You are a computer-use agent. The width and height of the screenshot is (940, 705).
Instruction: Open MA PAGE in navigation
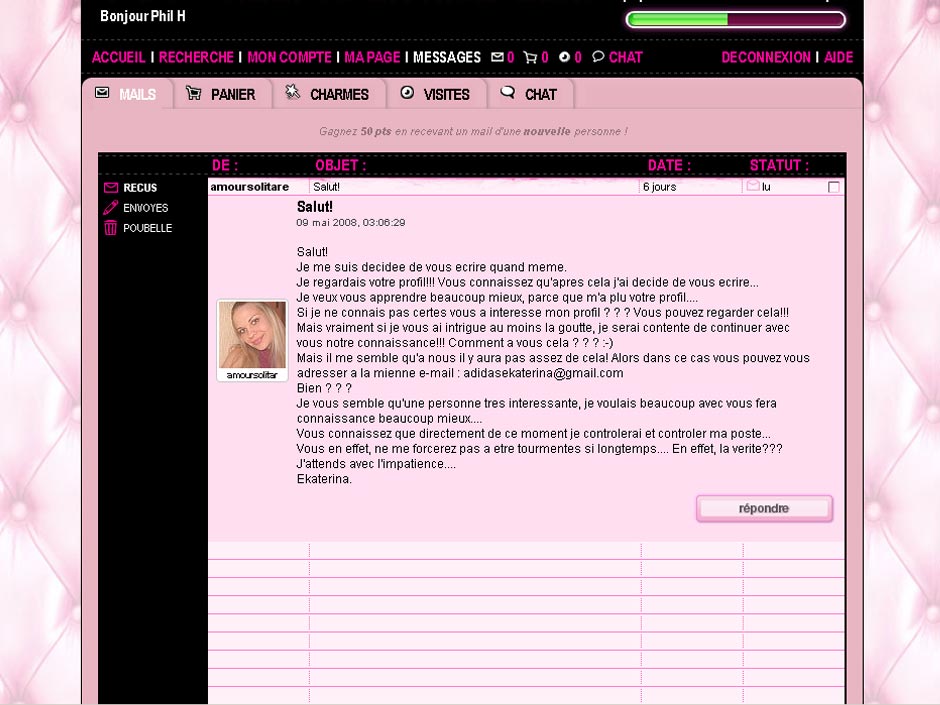[x=372, y=57]
